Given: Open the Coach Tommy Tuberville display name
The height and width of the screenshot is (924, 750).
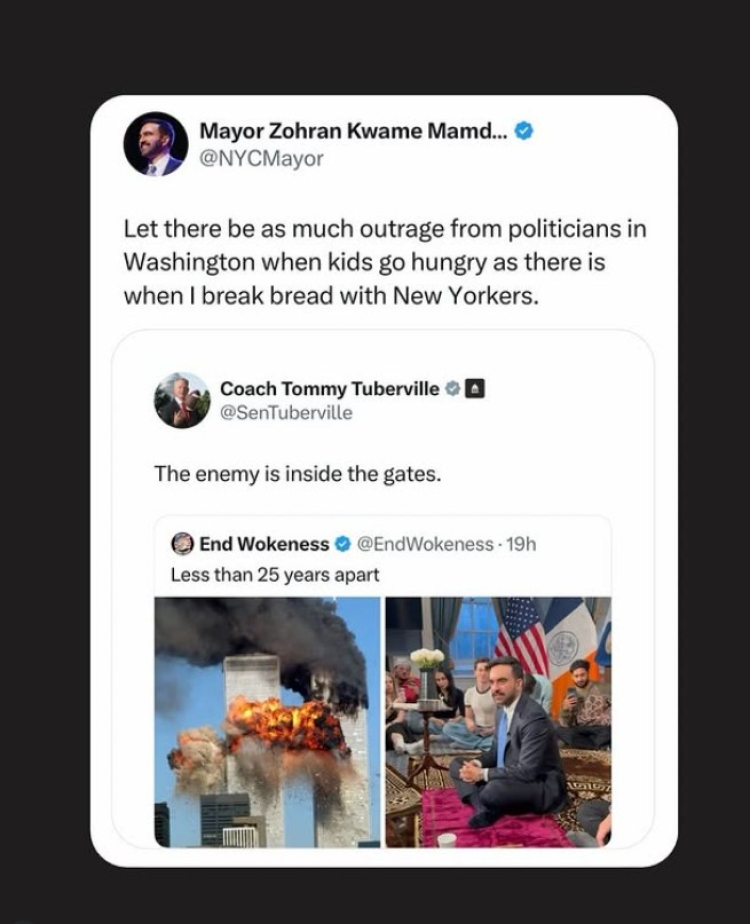Looking at the screenshot, I should click(329, 388).
